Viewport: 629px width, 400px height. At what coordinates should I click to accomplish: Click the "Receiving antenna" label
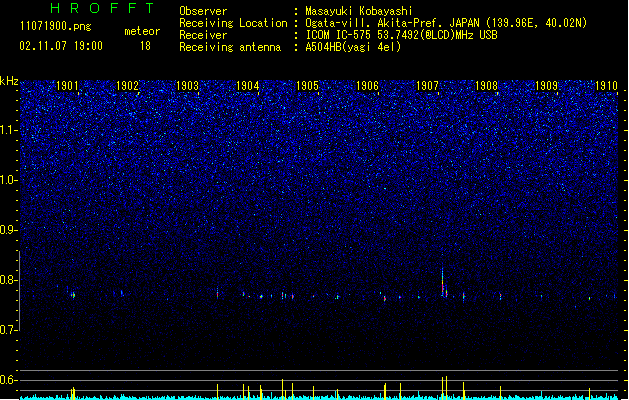click(x=230, y=47)
